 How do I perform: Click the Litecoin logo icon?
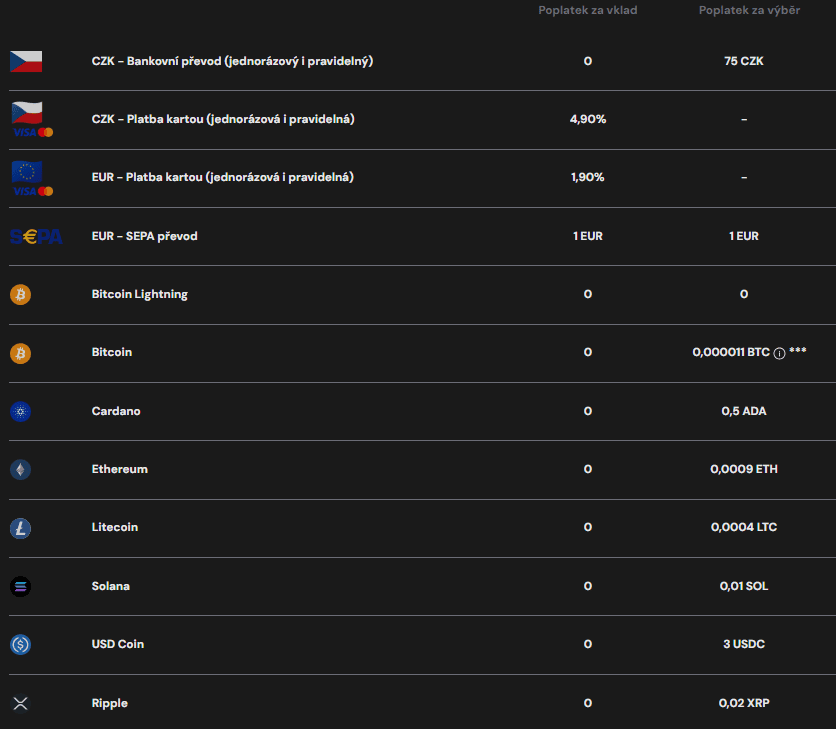[20, 528]
